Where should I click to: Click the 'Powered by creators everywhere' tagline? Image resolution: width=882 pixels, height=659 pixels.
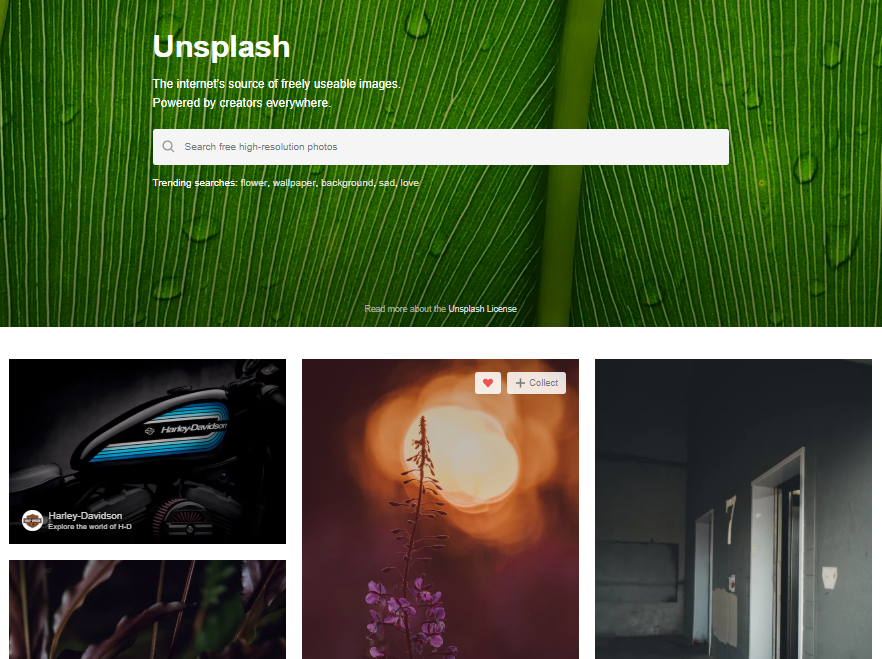(x=242, y=103)
